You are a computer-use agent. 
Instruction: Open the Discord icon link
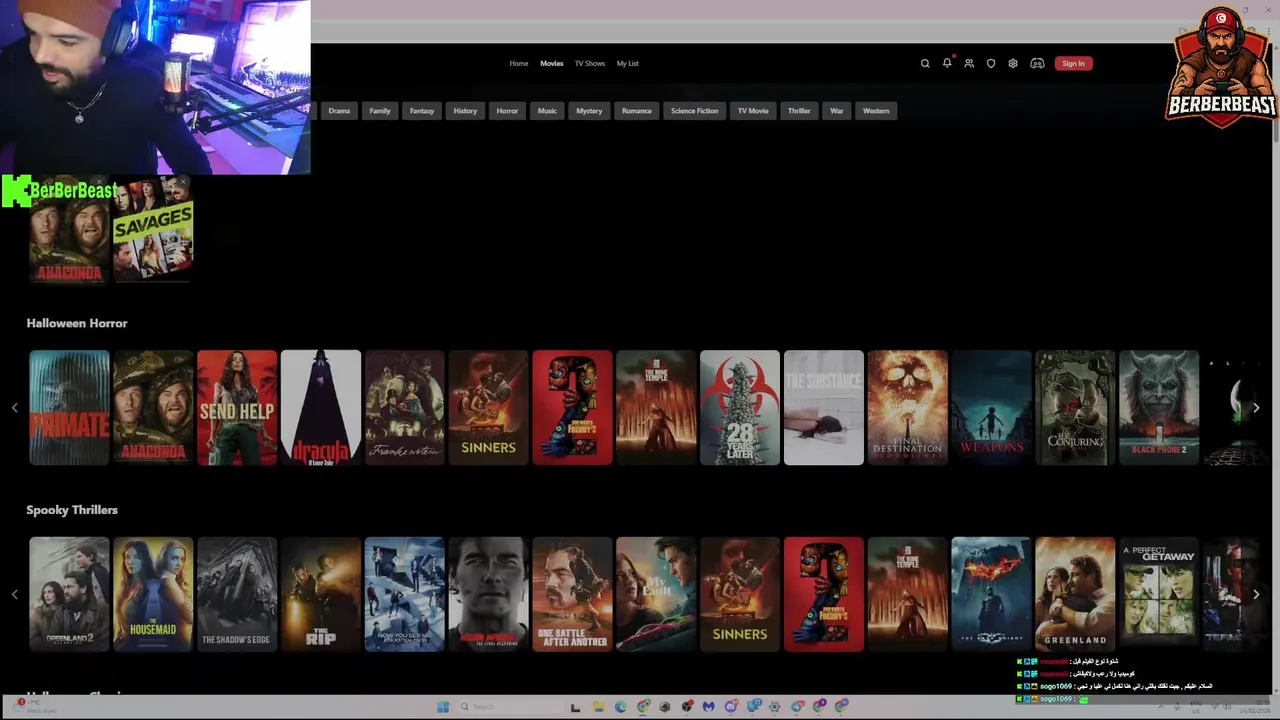click(x=1037, y=63)
